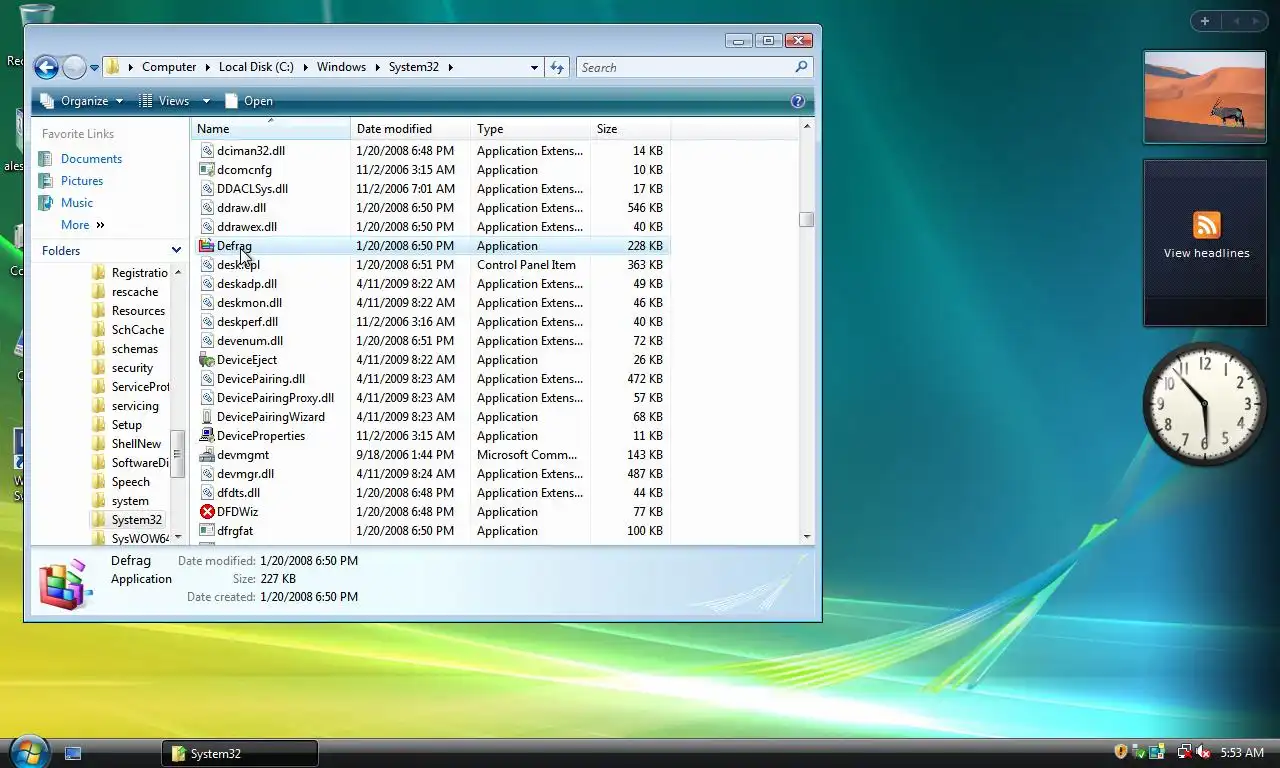
Task: Select the Speech folder in tree
Action: [130, 482]
